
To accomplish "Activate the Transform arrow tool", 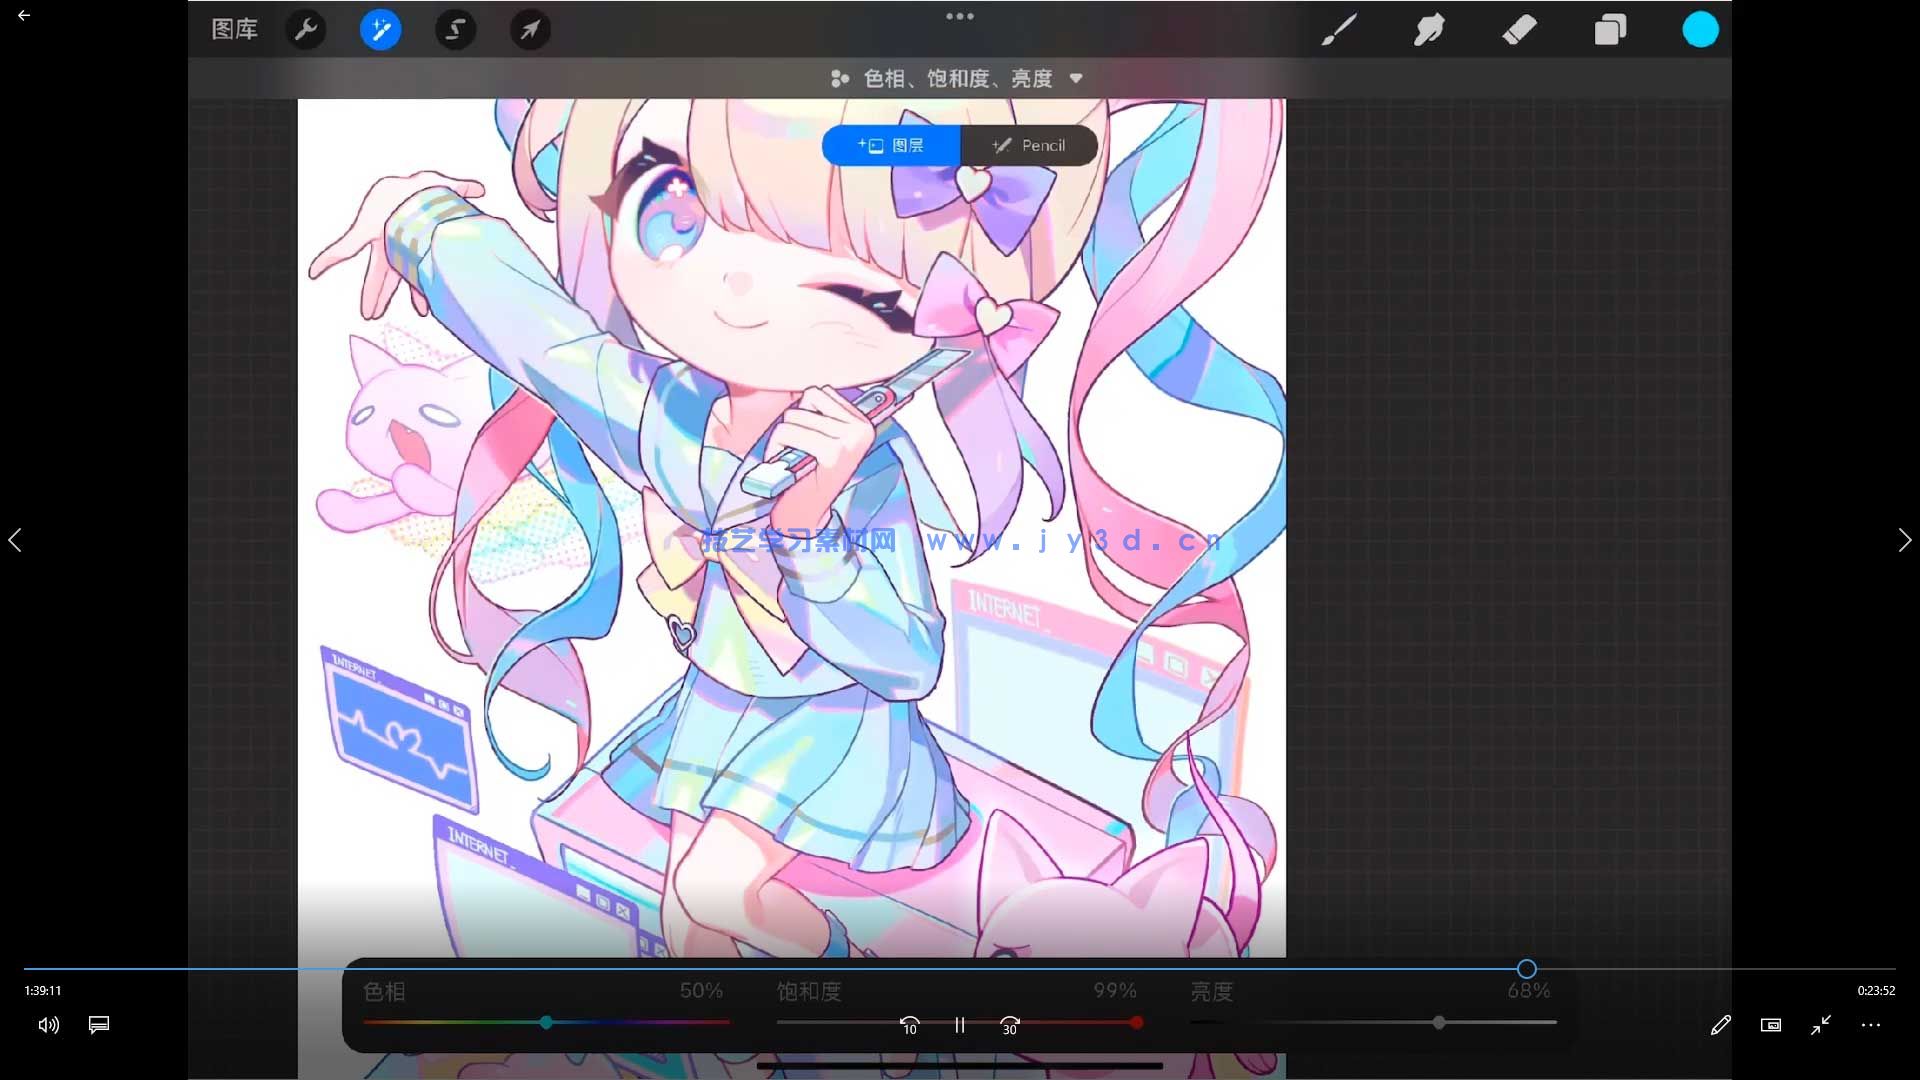I will click(x=530, y=30).
